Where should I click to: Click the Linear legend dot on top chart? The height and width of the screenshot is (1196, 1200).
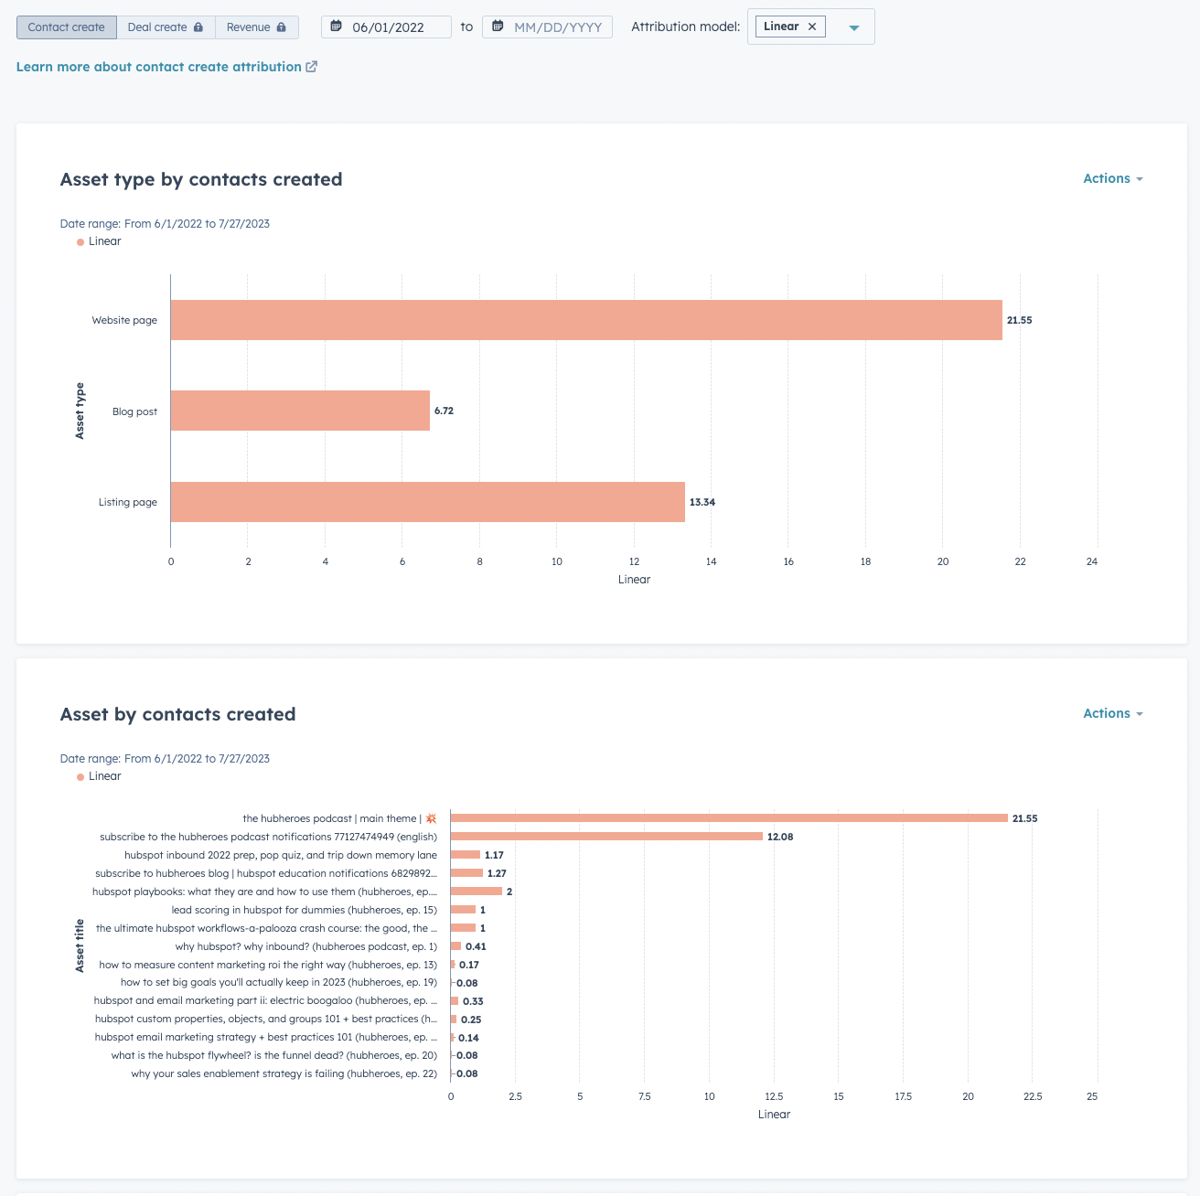pyautogui.click(x=79, y=241)
